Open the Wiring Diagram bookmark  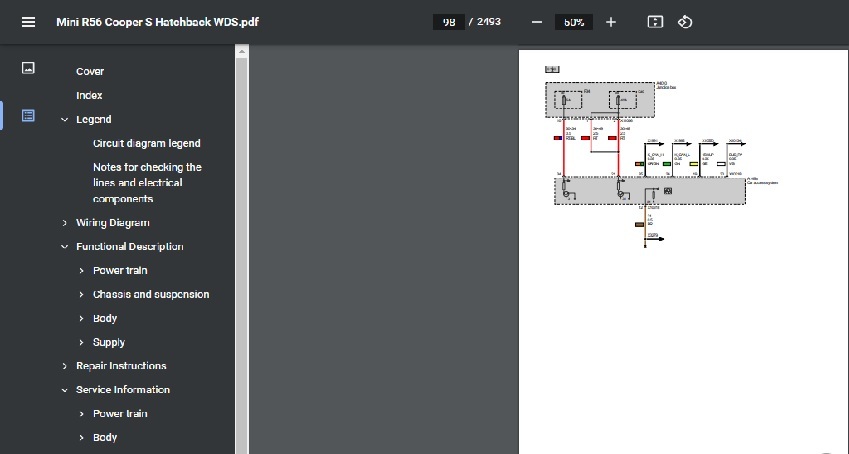[113, 223]
